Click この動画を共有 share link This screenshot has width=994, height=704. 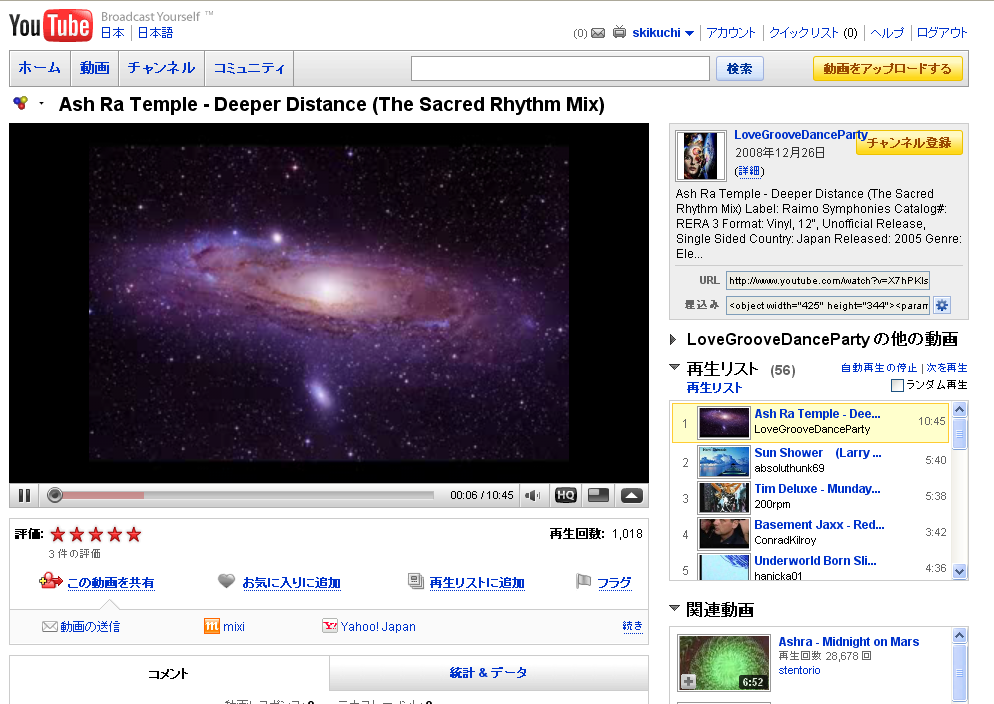pos(111,582)
